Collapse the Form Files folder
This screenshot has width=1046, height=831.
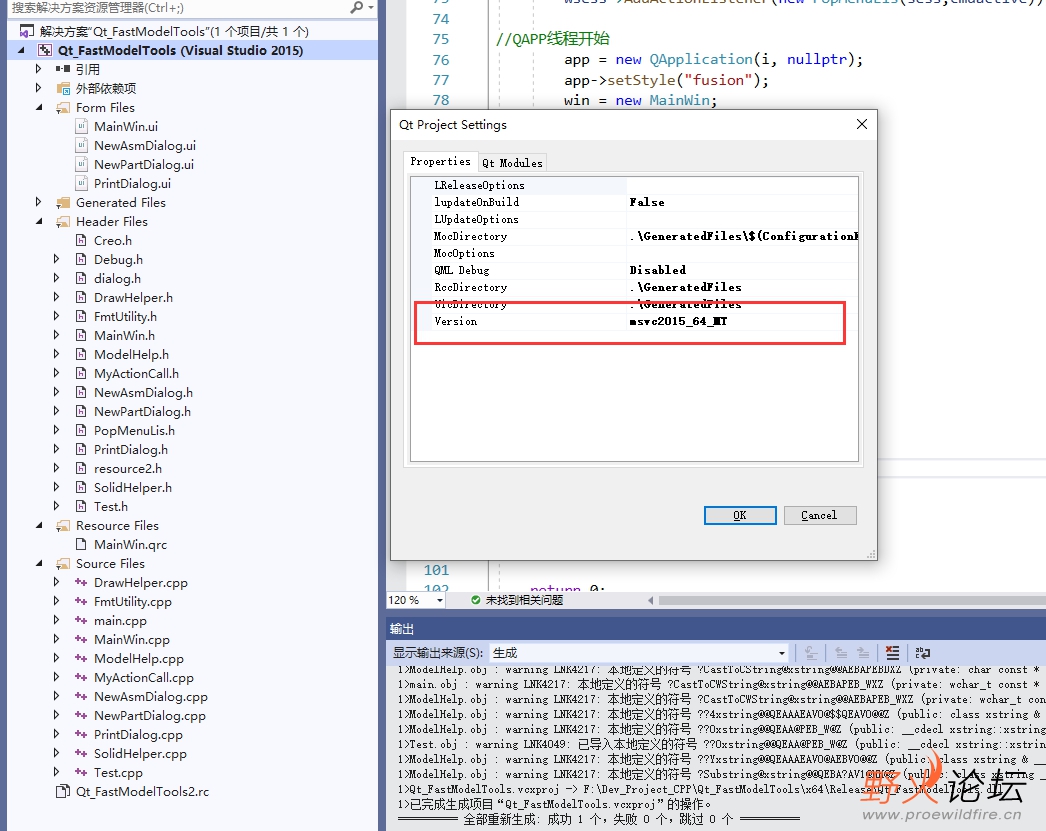[x=39, y=108]
